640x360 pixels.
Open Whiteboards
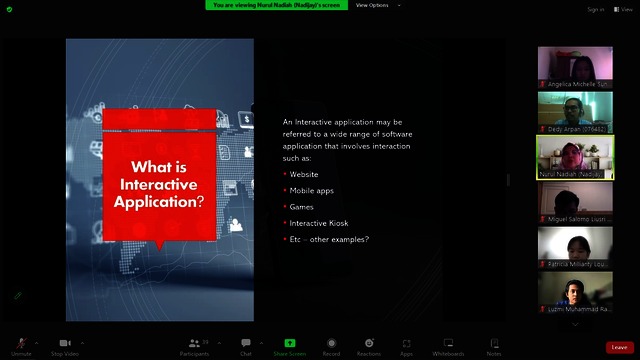(x=448, y=347)
